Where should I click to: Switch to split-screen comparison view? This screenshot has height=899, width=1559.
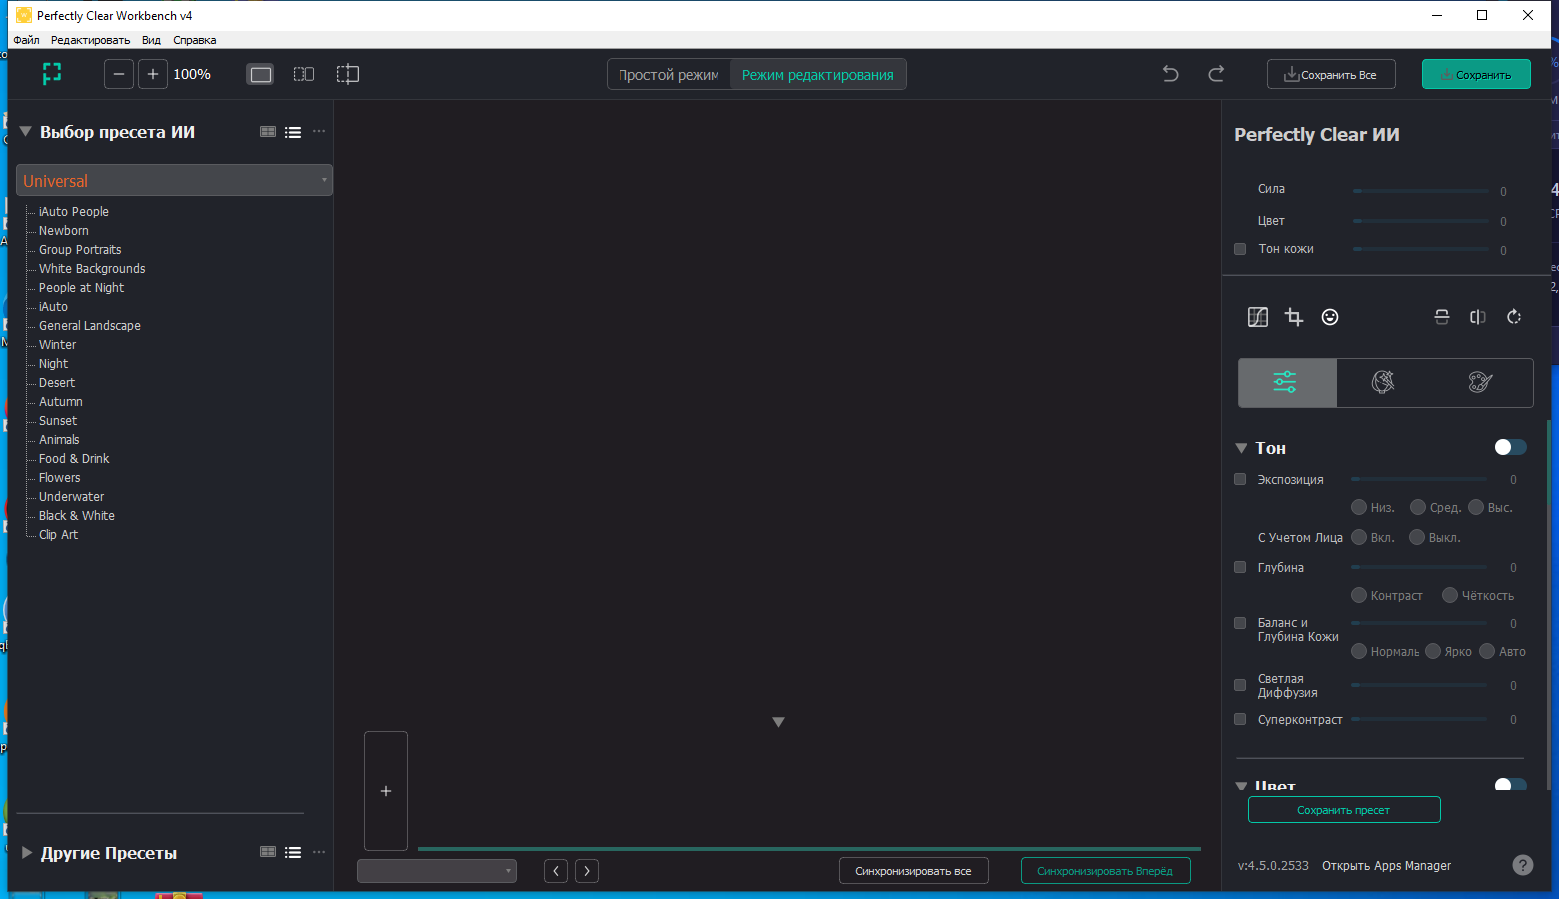pyautogui.click(x=303, y=73)
